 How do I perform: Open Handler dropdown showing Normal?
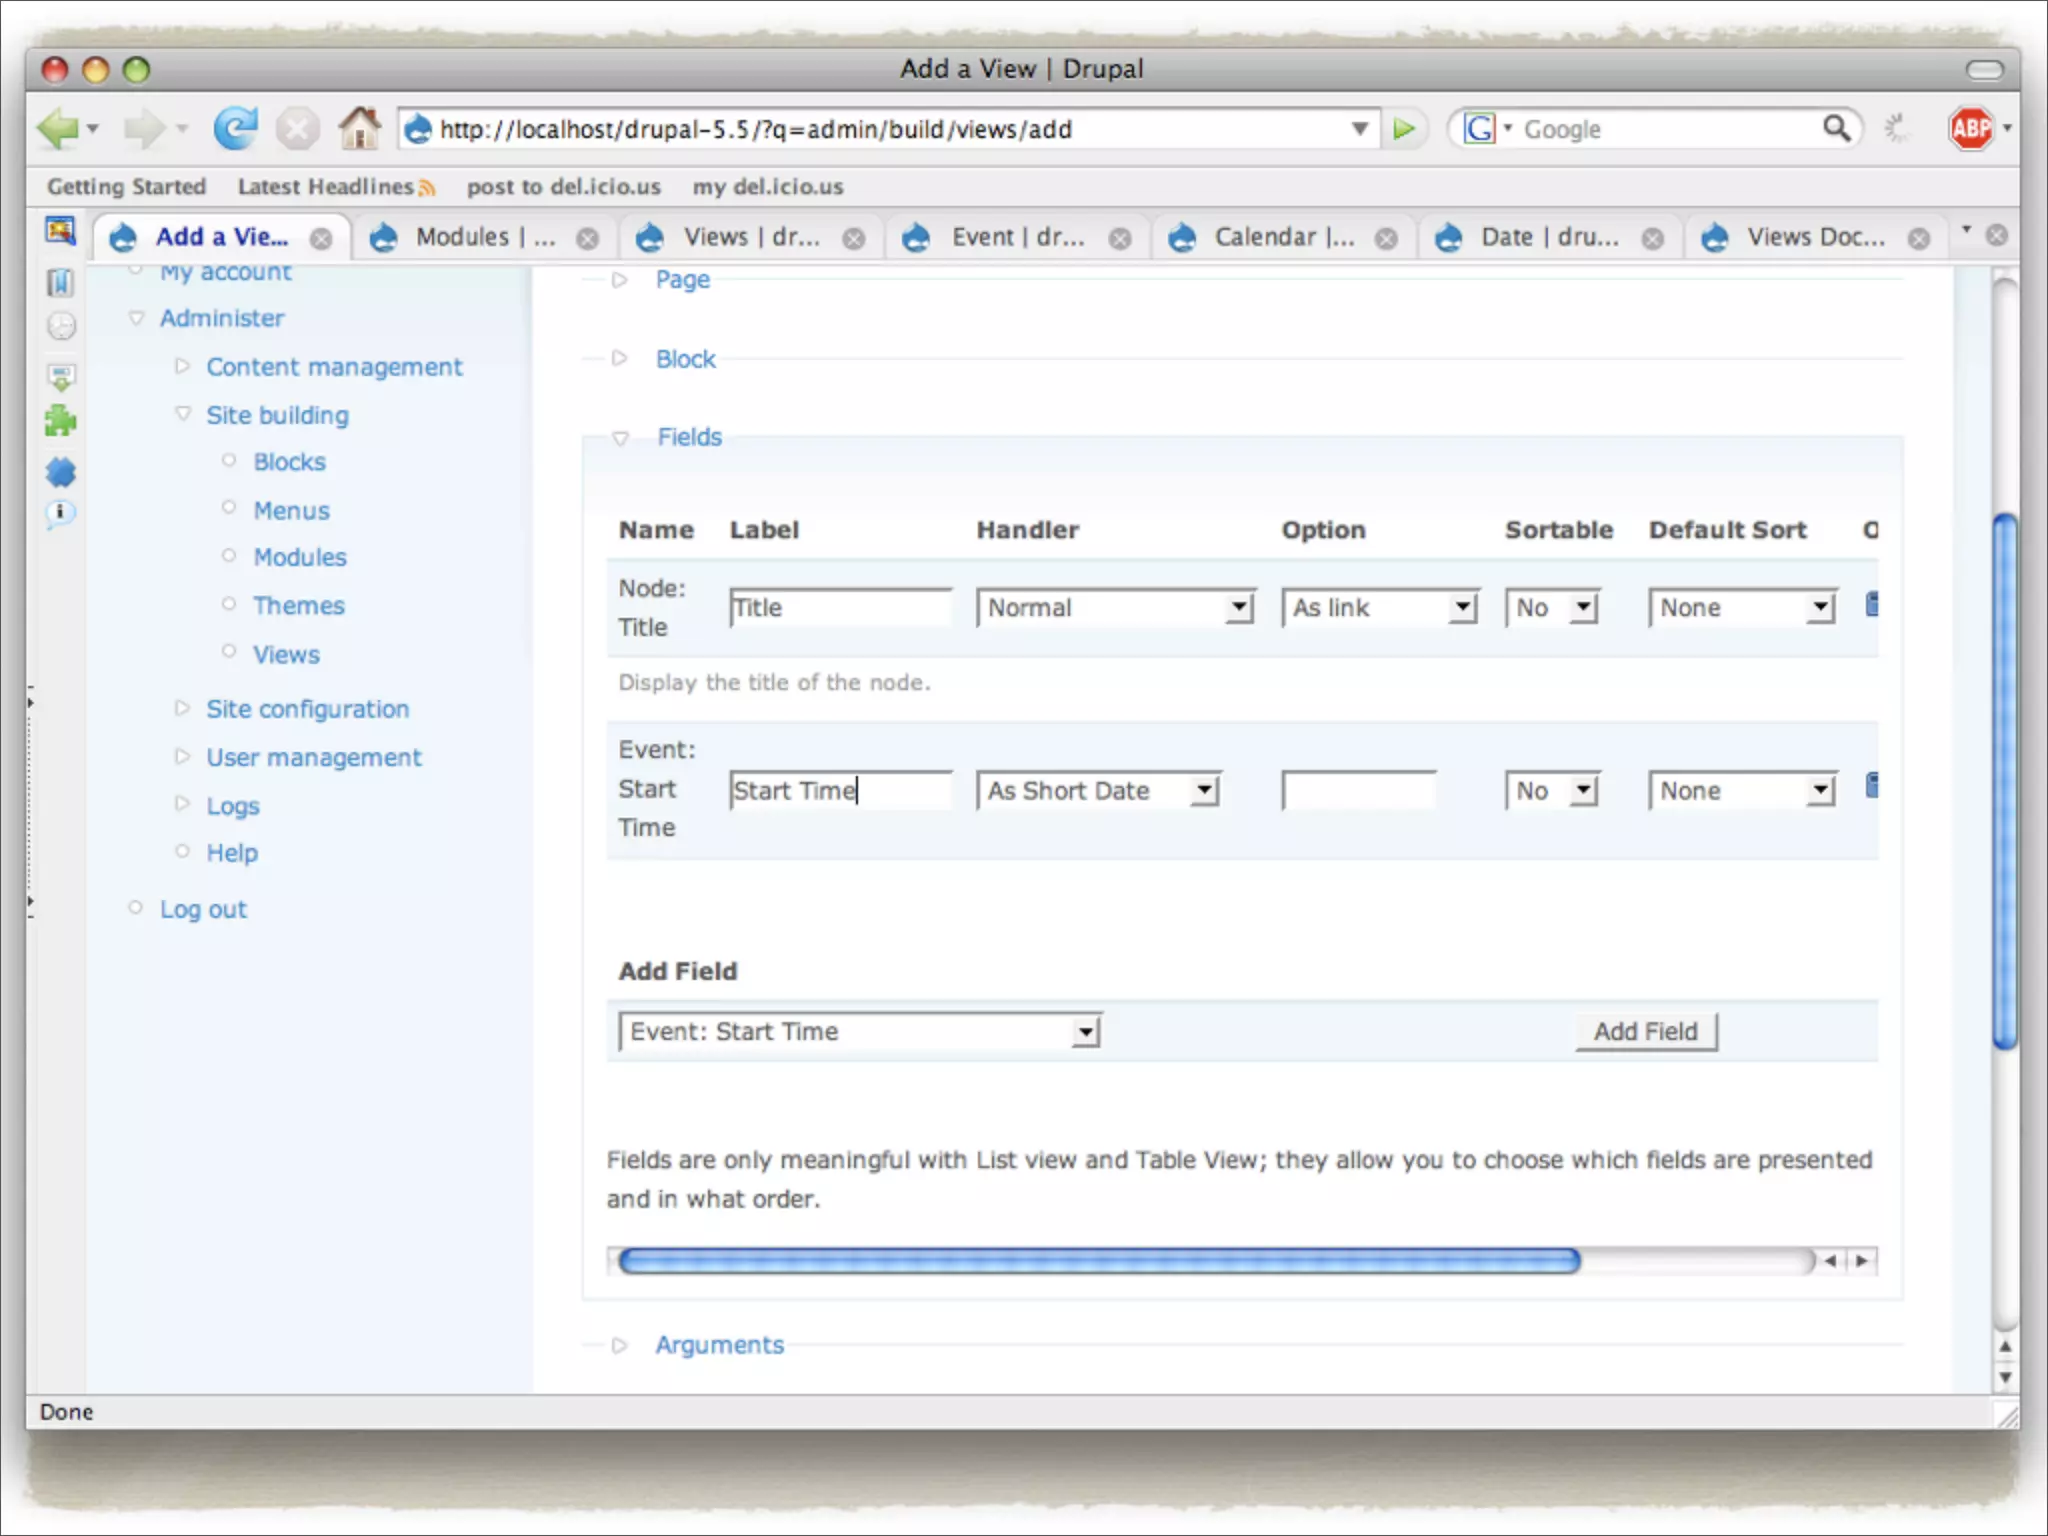click(x=1115, y=608)
